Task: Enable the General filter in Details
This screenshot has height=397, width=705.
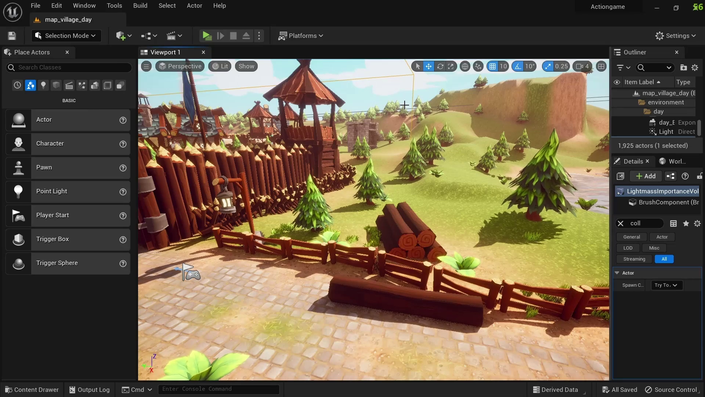Action: pyautogui.click(x=631, y=236)
